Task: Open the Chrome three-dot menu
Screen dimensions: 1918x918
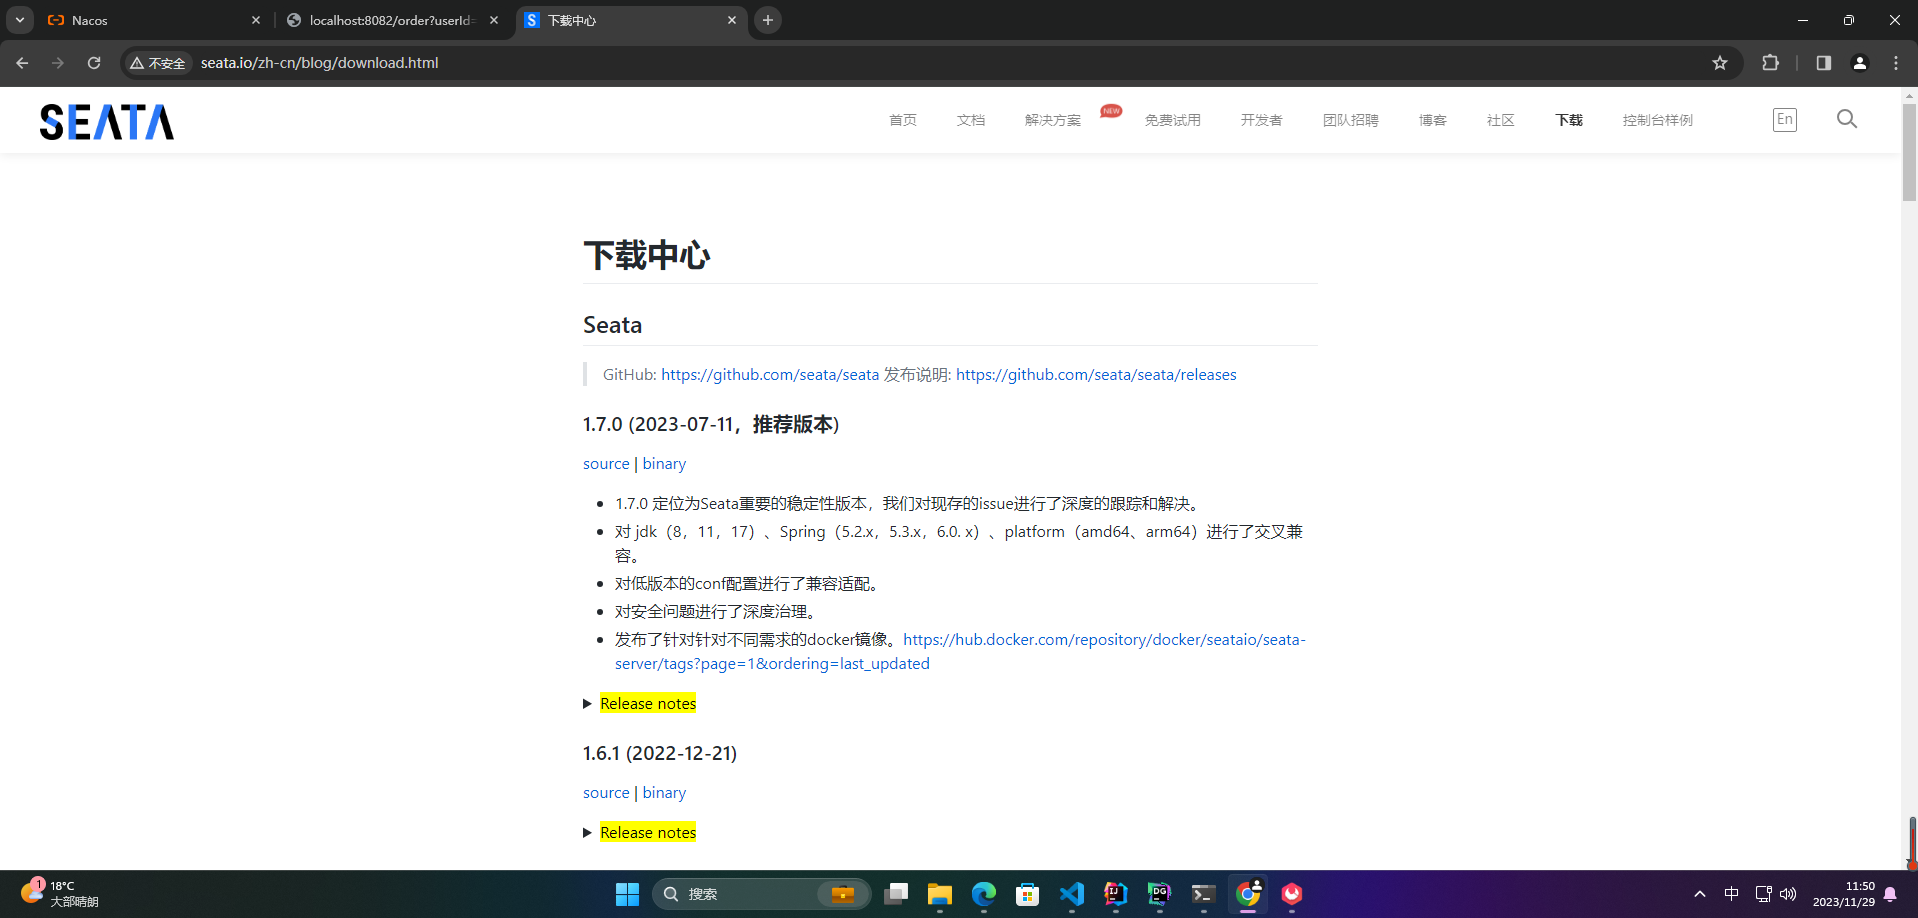Action: [1896, 63]
